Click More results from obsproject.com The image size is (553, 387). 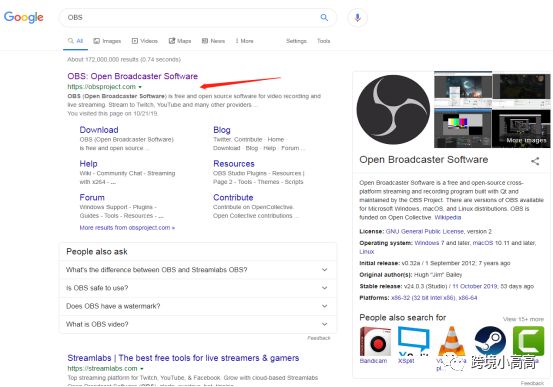(x=127, y=228)
